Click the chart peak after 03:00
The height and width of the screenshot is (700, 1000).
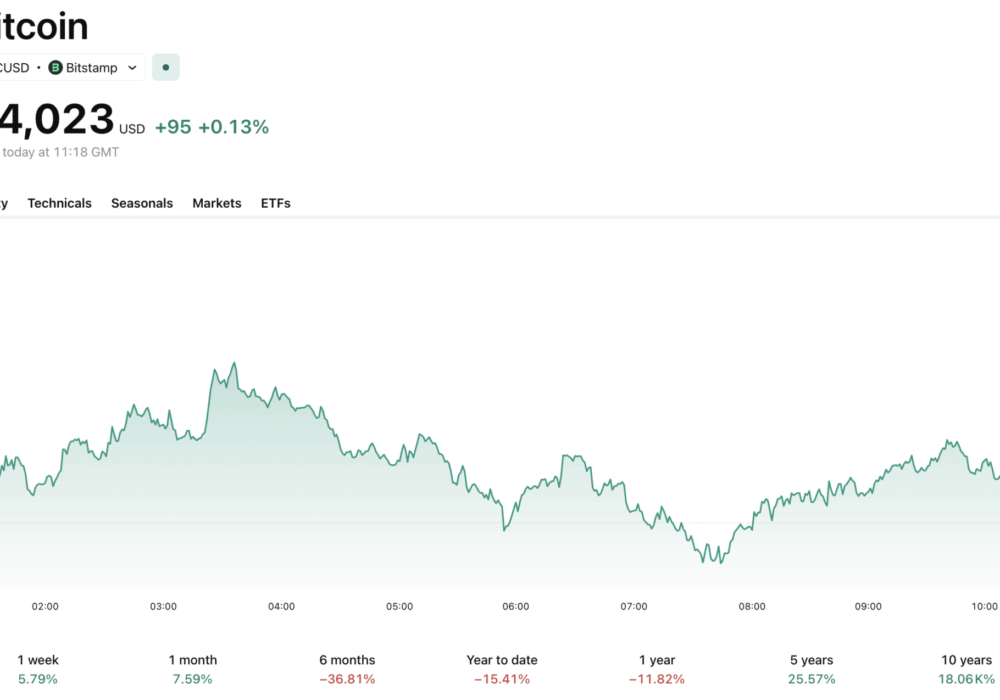point(234,365)
